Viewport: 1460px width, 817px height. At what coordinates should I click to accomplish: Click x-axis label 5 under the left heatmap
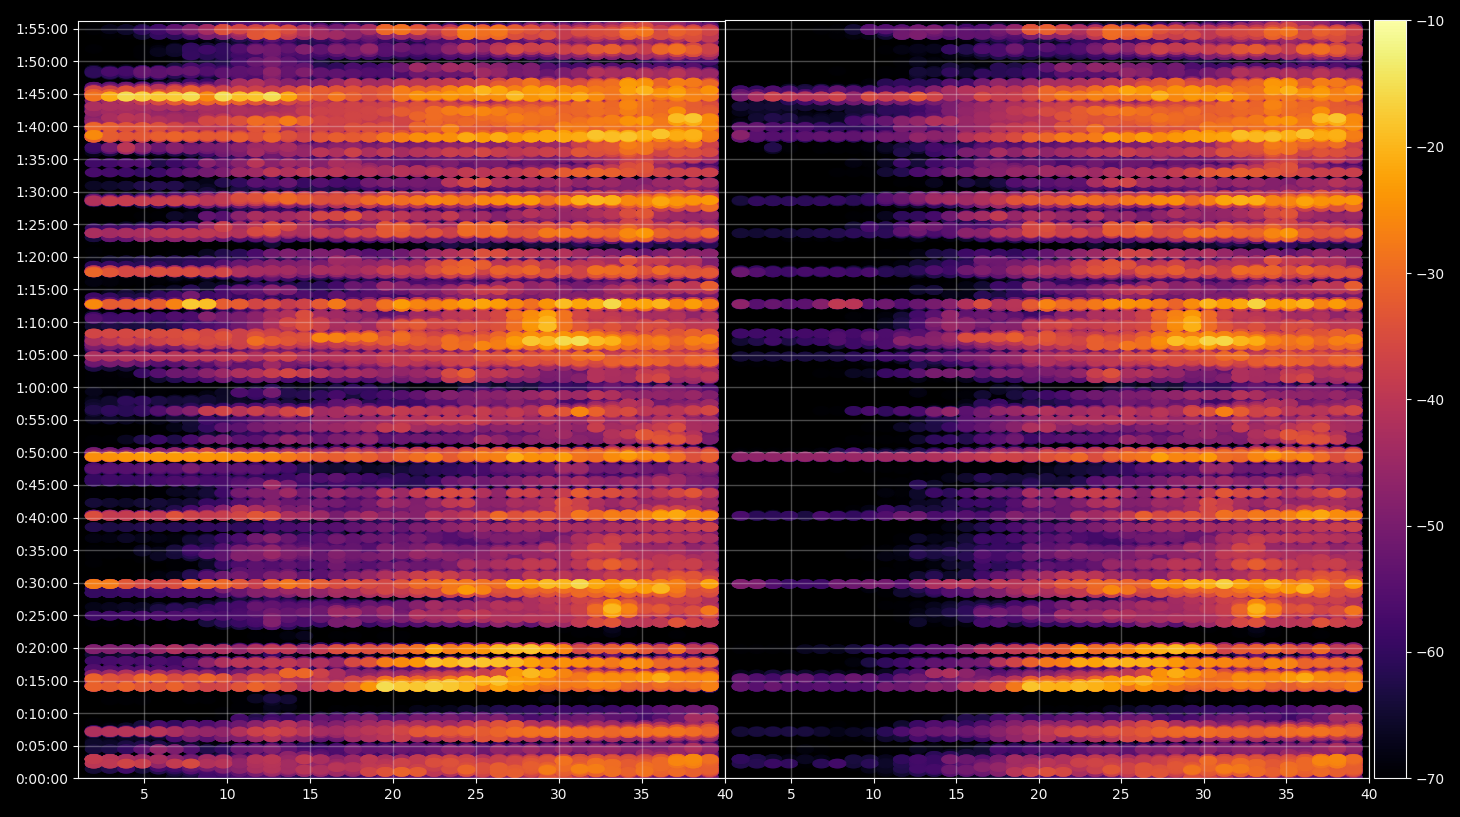(144, 795)
